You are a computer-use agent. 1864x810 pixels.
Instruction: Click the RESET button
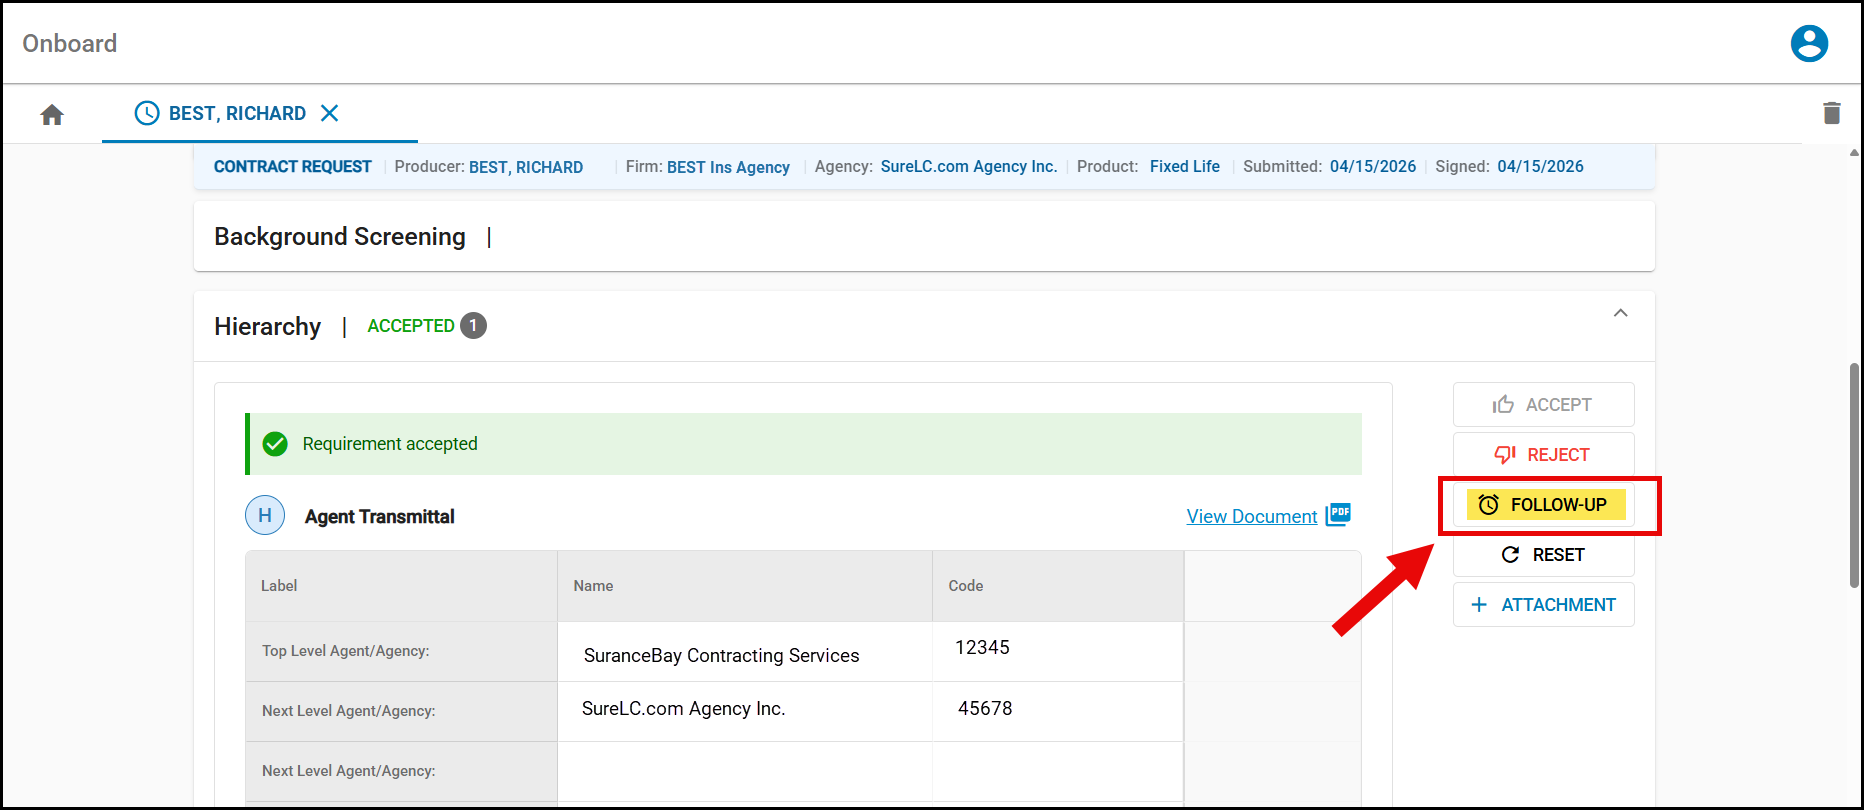(x=1543, y=555)
